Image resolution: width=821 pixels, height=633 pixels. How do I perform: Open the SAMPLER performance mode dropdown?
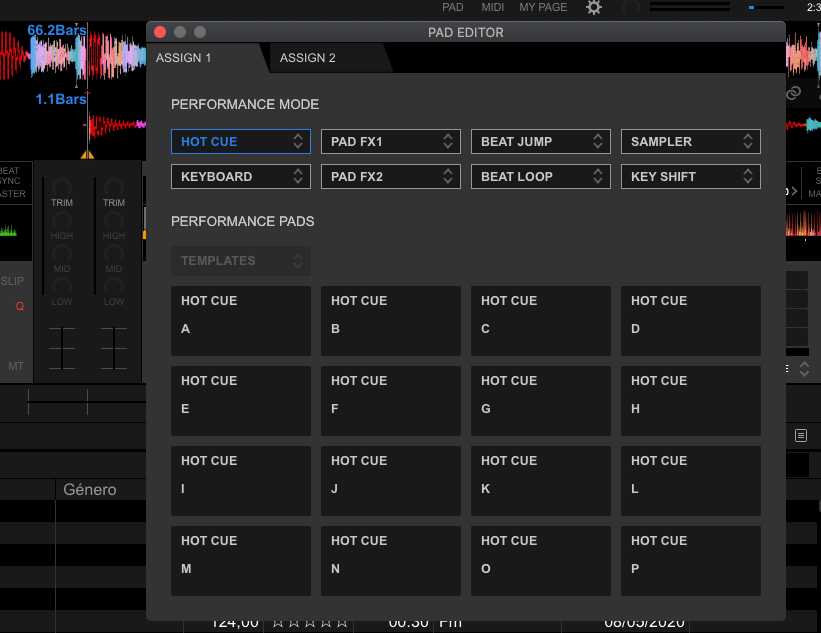pos(691,141)
